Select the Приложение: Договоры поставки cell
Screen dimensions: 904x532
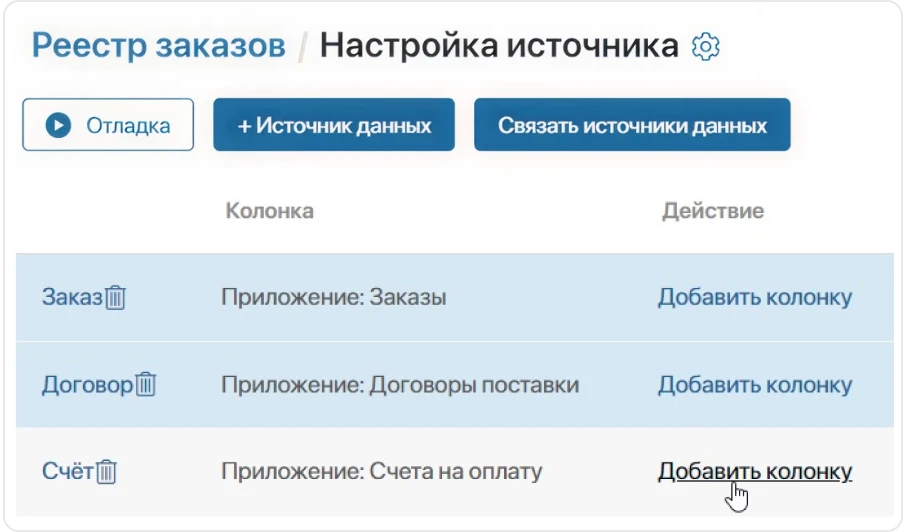399,385
